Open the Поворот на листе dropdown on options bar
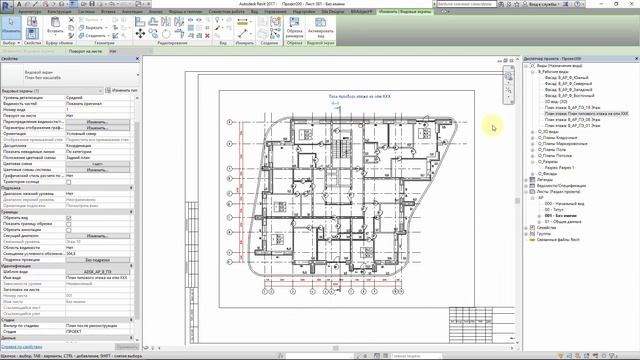The height and width of the screenshot is (360, 640). [x=130, y=51]
